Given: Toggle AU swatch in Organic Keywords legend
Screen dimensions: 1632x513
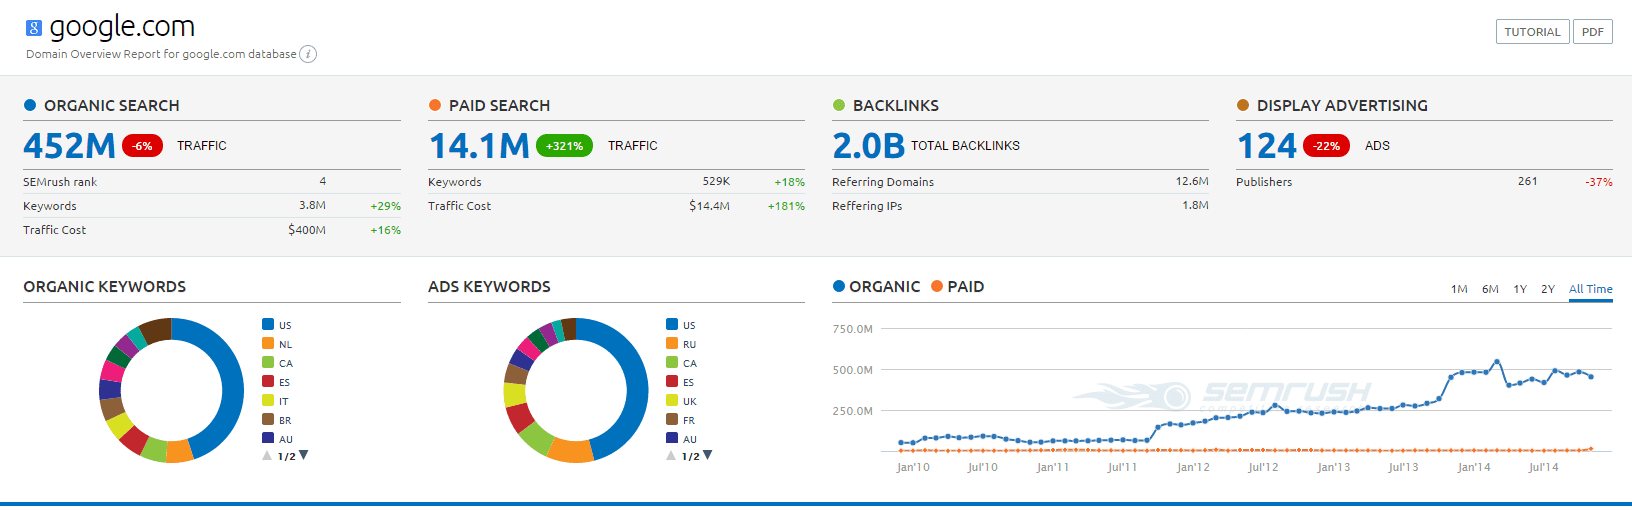Looking at the screenshot, I should [x=268, y=438].
